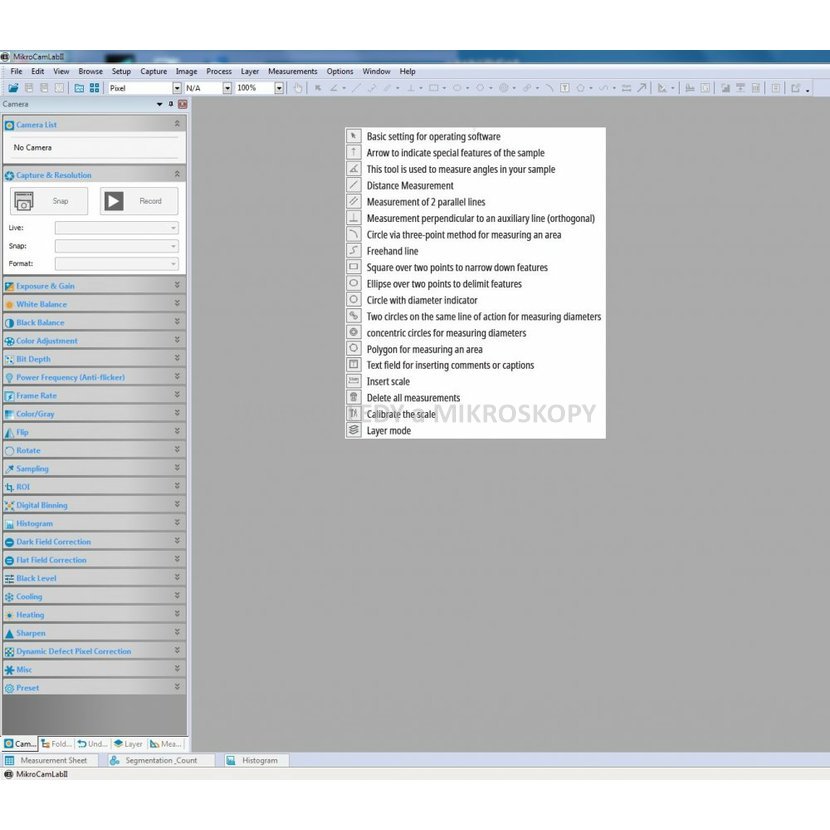Select the arrow annotation tool
This screenshot has width=830, height=830.
(x=642, y=88)
